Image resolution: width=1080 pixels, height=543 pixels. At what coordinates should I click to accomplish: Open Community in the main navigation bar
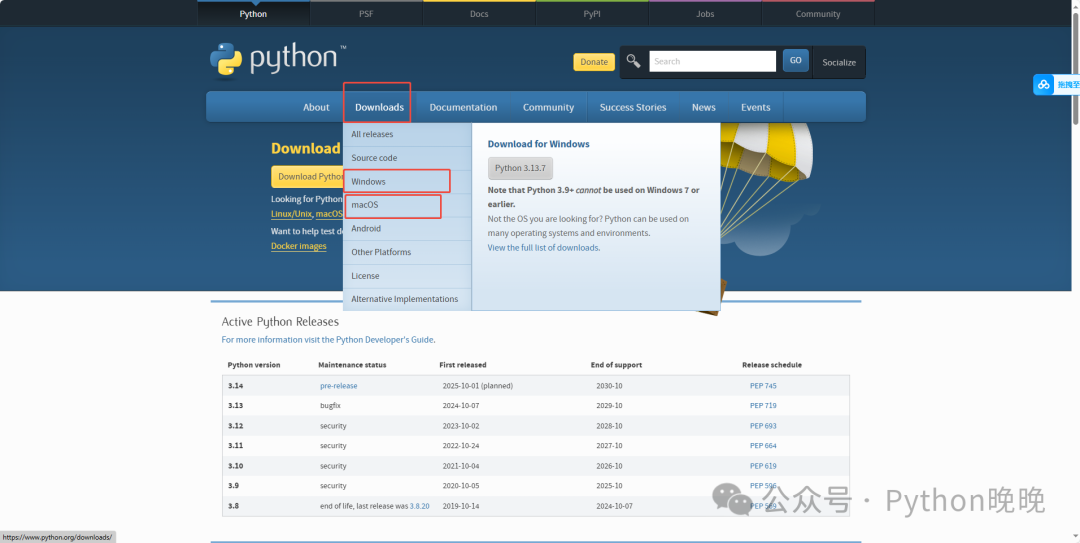pyautogui.click(x=548, y=107)
